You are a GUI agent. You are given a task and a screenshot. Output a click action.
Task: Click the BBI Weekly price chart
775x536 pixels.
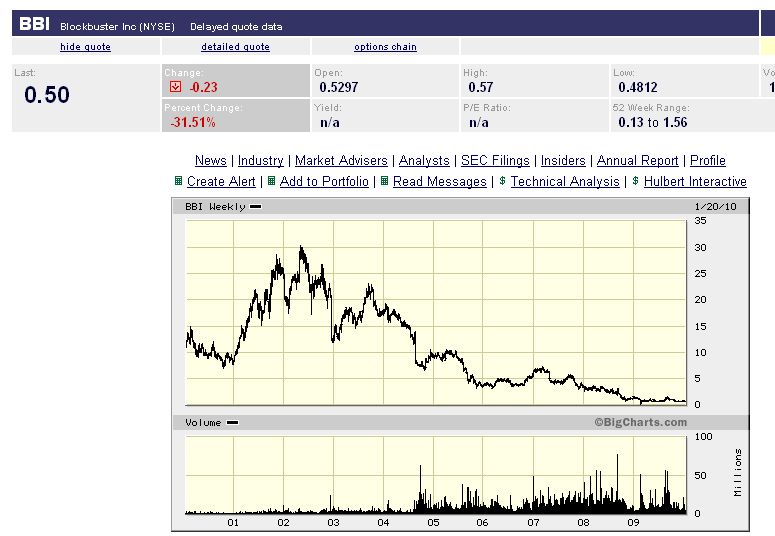pos(436,313)
